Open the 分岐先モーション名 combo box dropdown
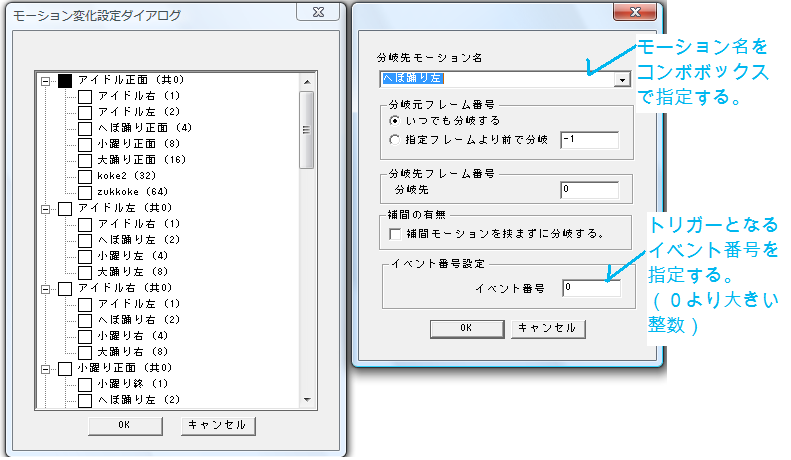The height and width of the screenshot is (460, 791). pos(623,79)
